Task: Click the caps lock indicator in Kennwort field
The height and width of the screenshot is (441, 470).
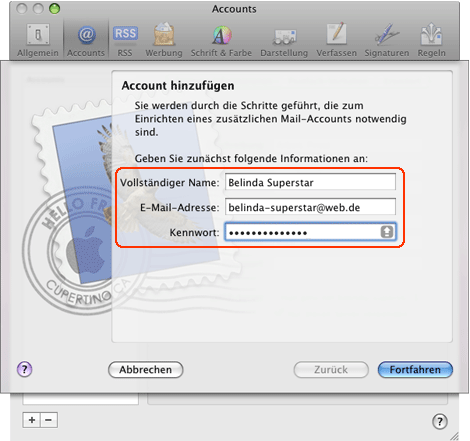Action: (387, 232)
